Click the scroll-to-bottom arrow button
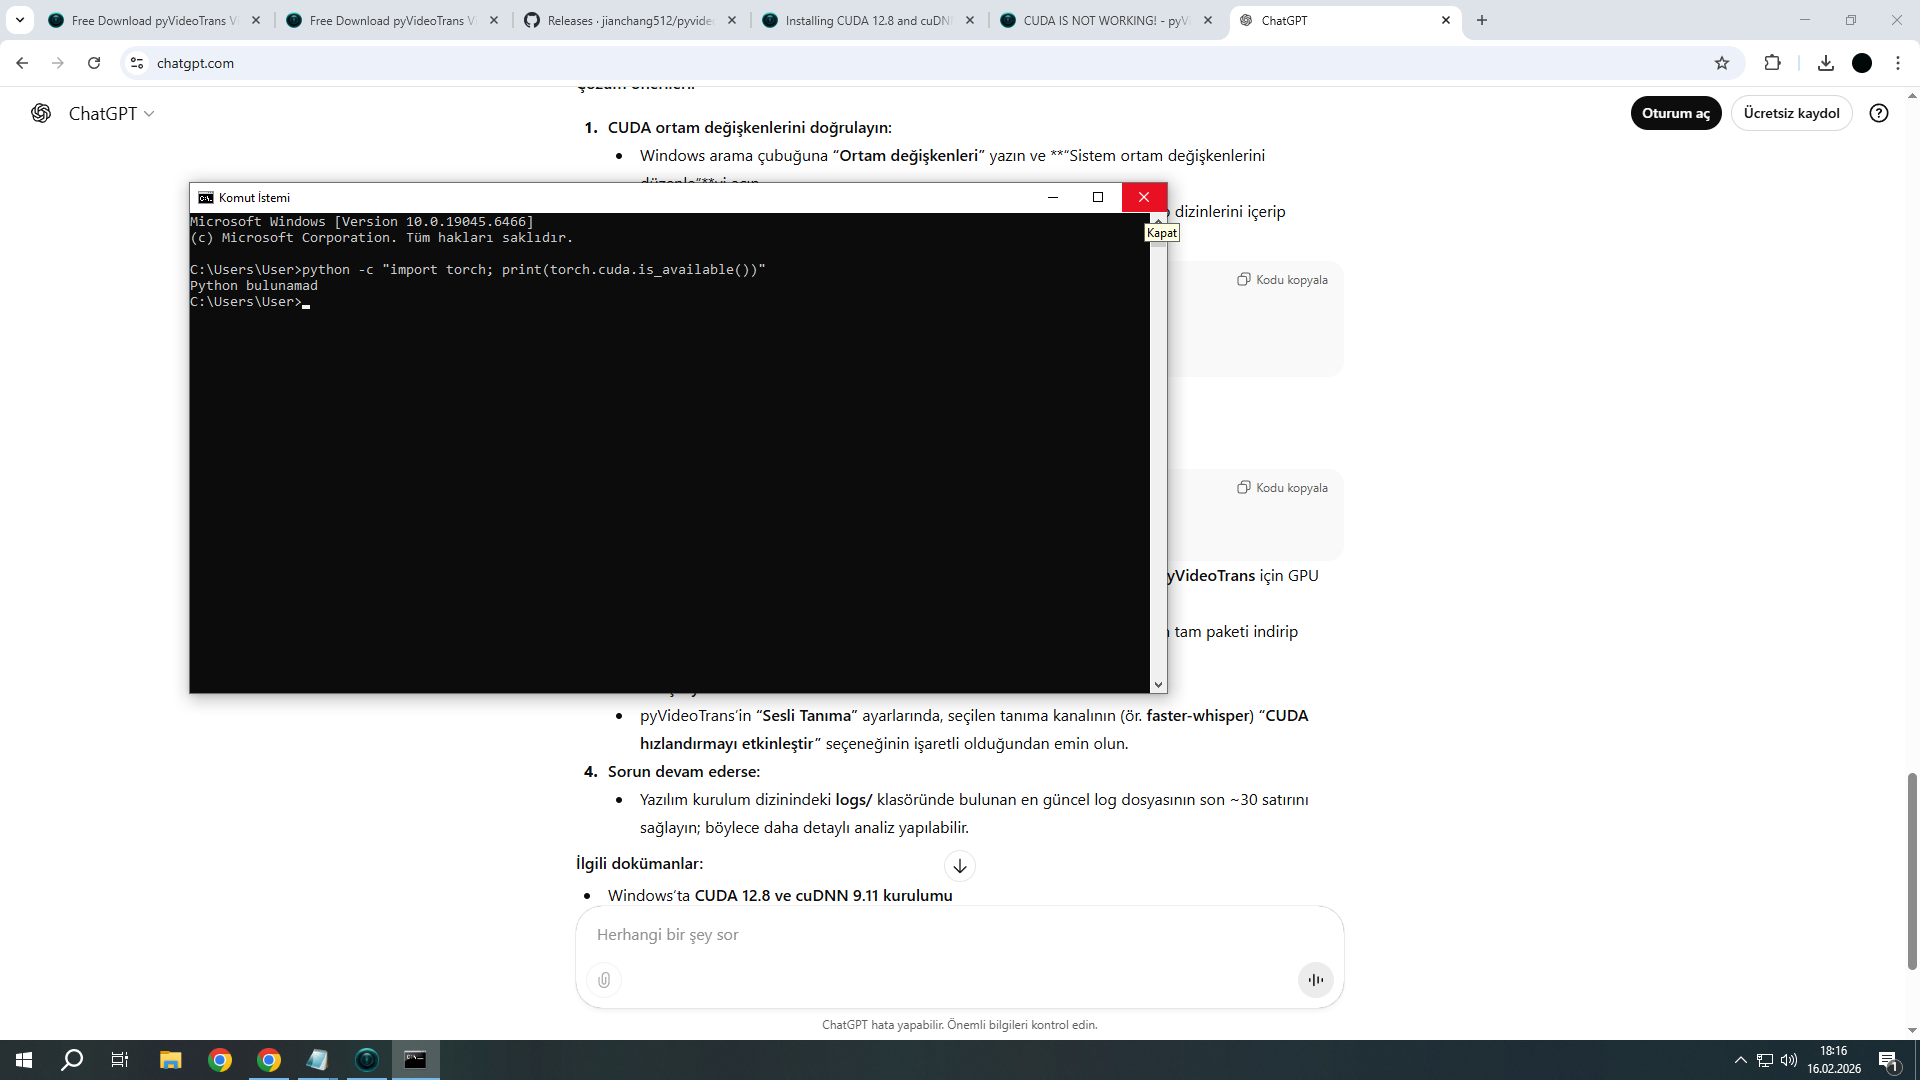The width and height of the screenshot is (1920, 1080). pyautogui.click(x=959, y=866)
